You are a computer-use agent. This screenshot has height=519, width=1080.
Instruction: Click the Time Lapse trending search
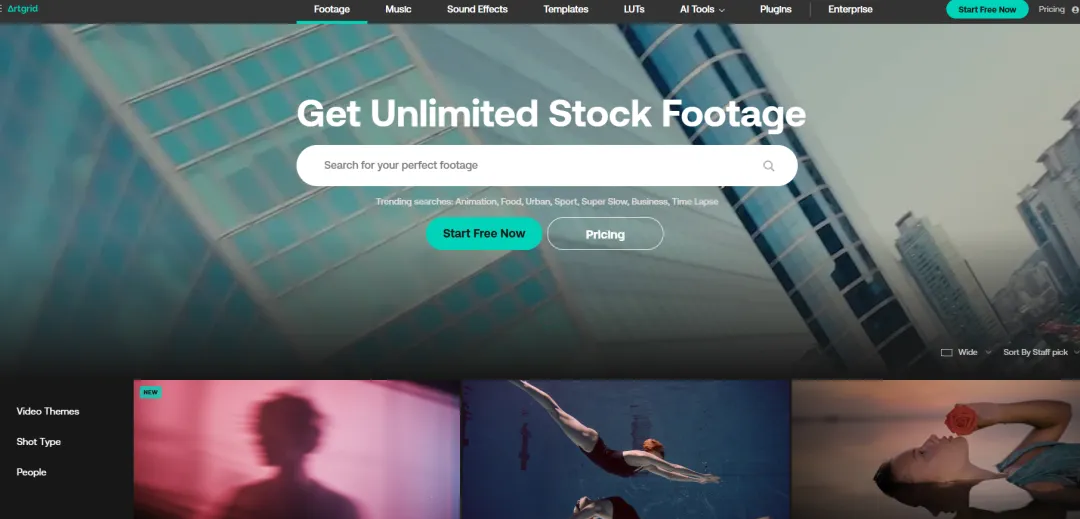coord(695,202)
